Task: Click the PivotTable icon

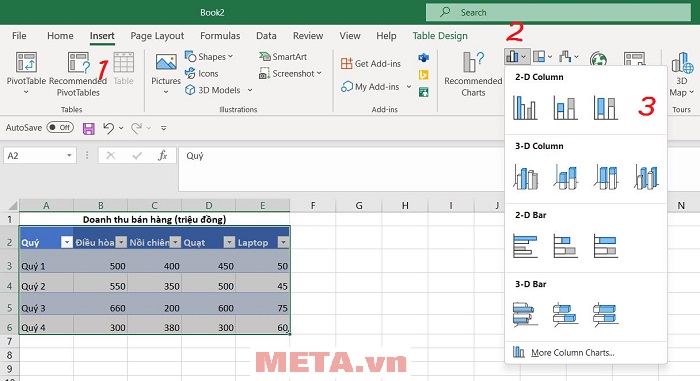Action: [26, 62]
